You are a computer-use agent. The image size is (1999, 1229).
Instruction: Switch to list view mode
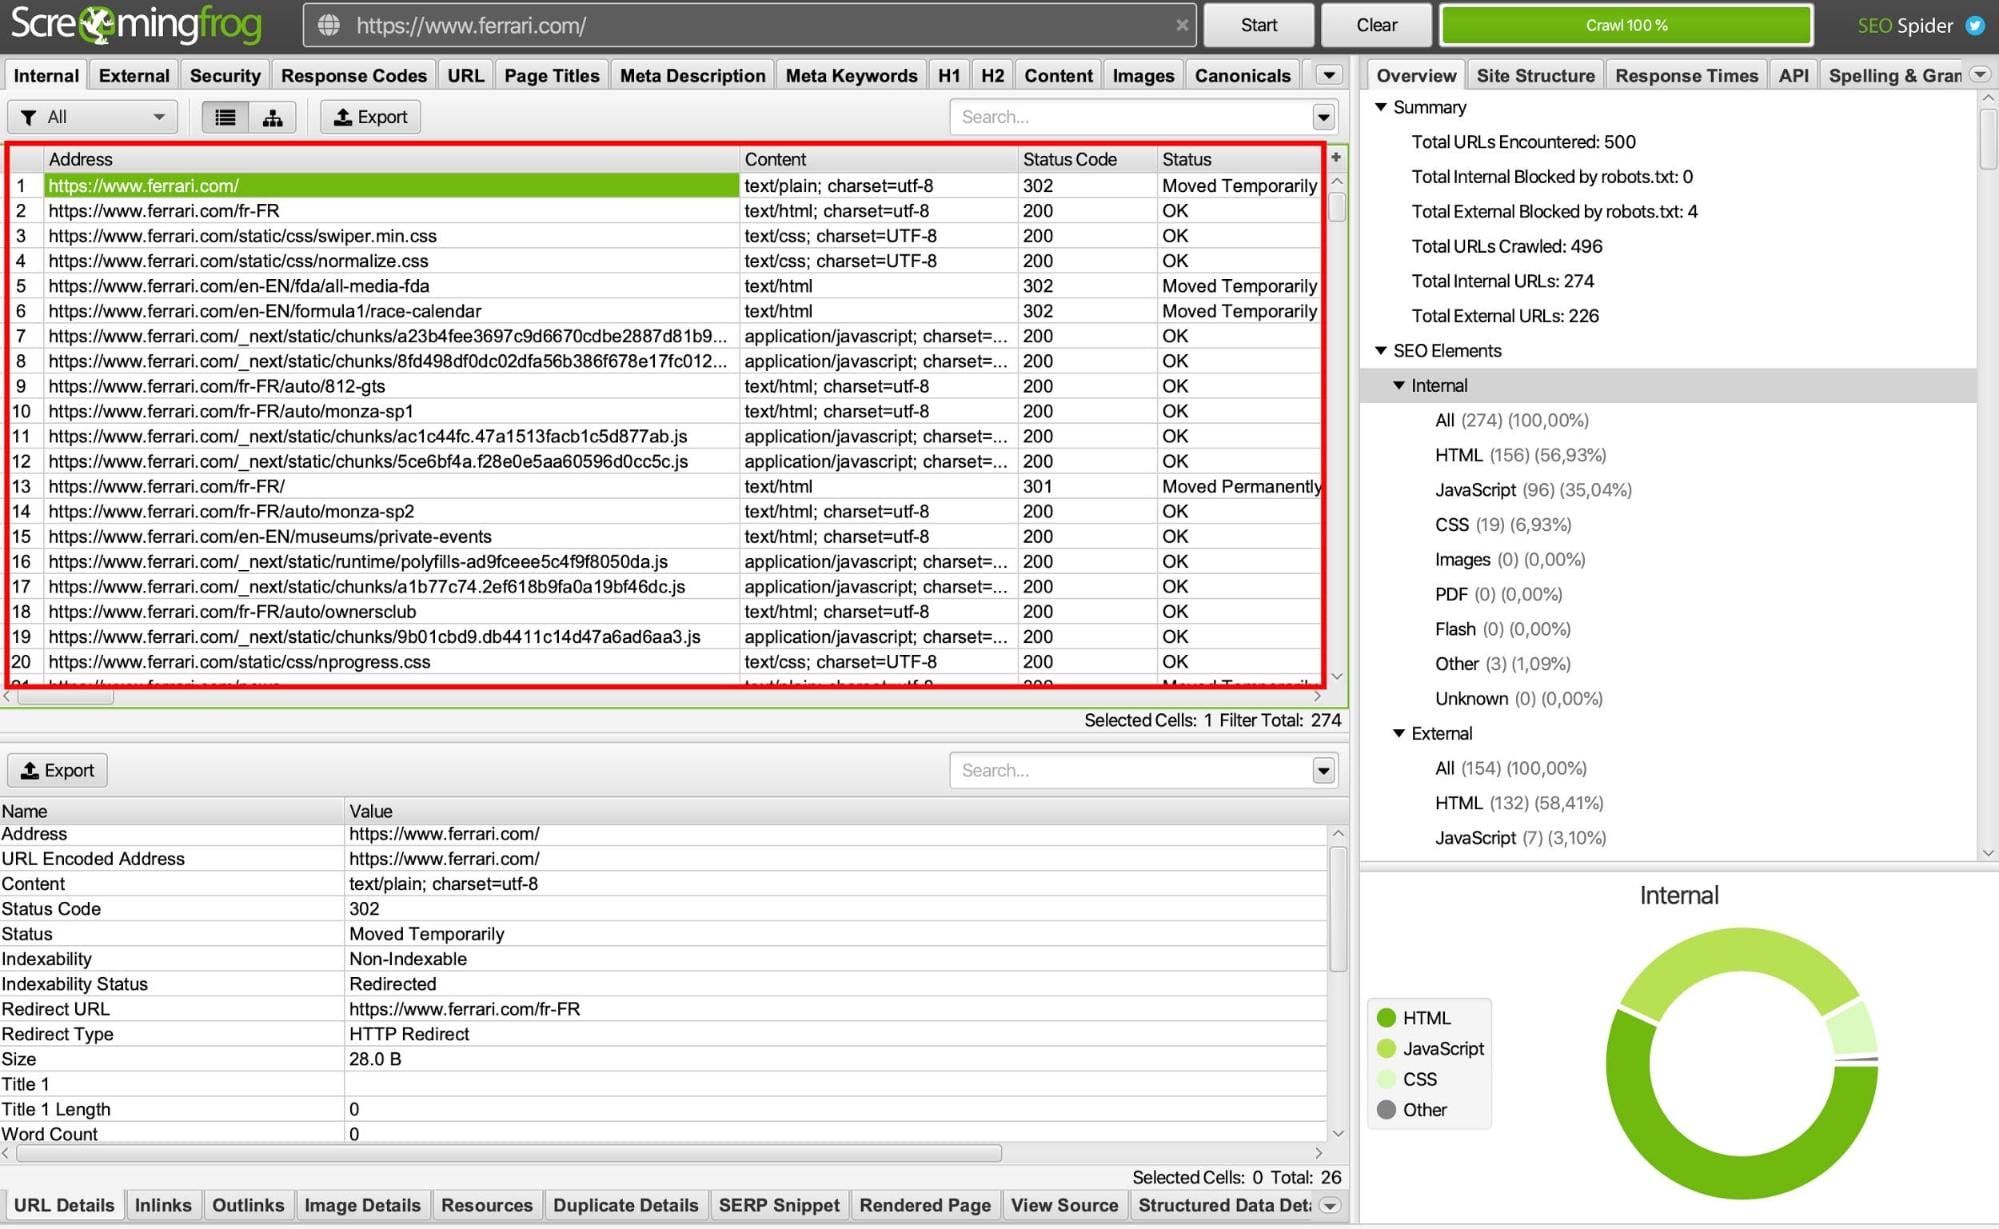[225, 116]
